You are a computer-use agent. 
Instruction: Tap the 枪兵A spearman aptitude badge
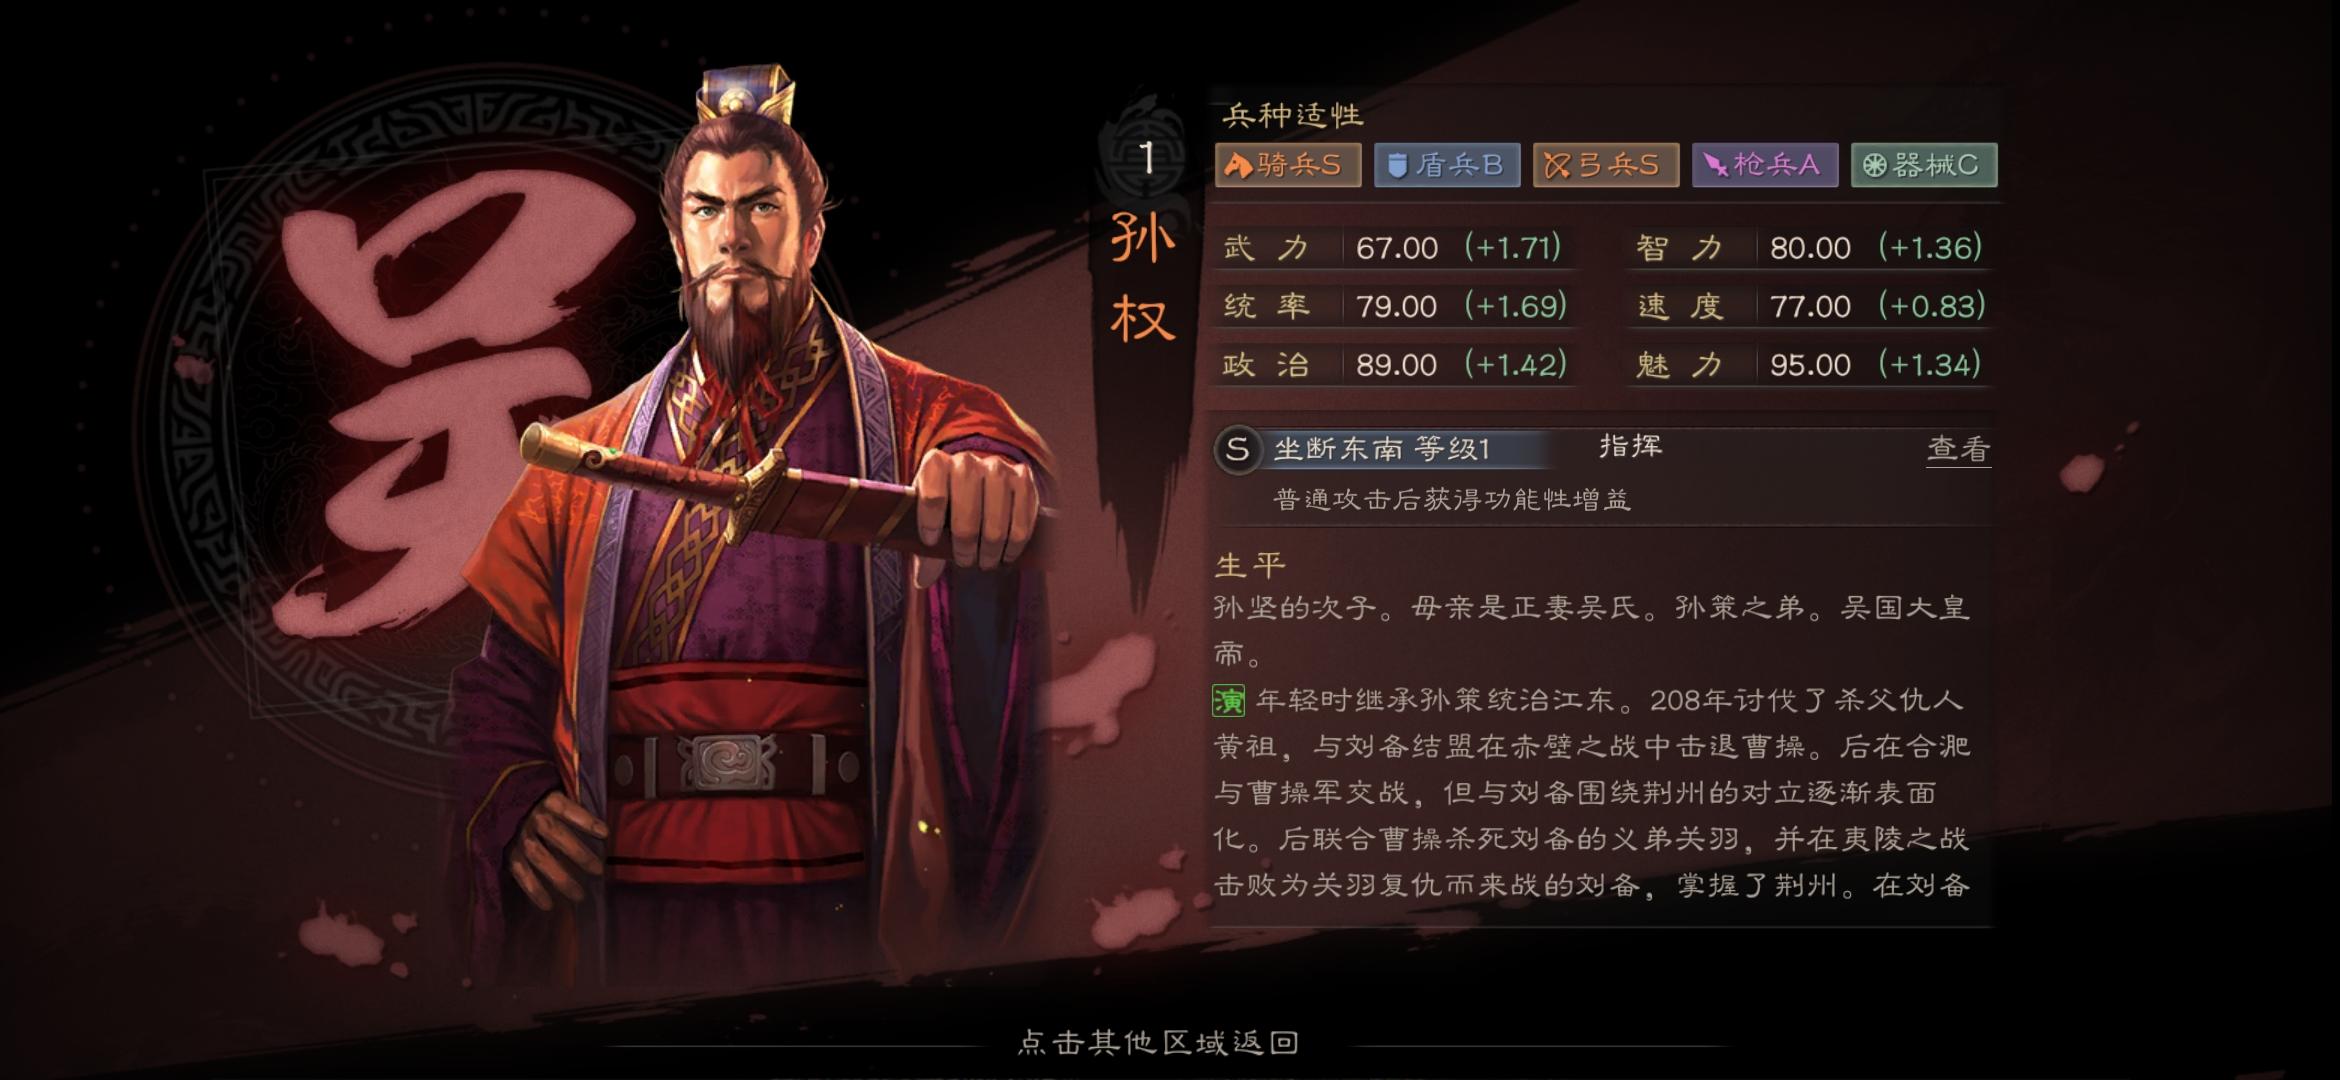click(1765, 165)
